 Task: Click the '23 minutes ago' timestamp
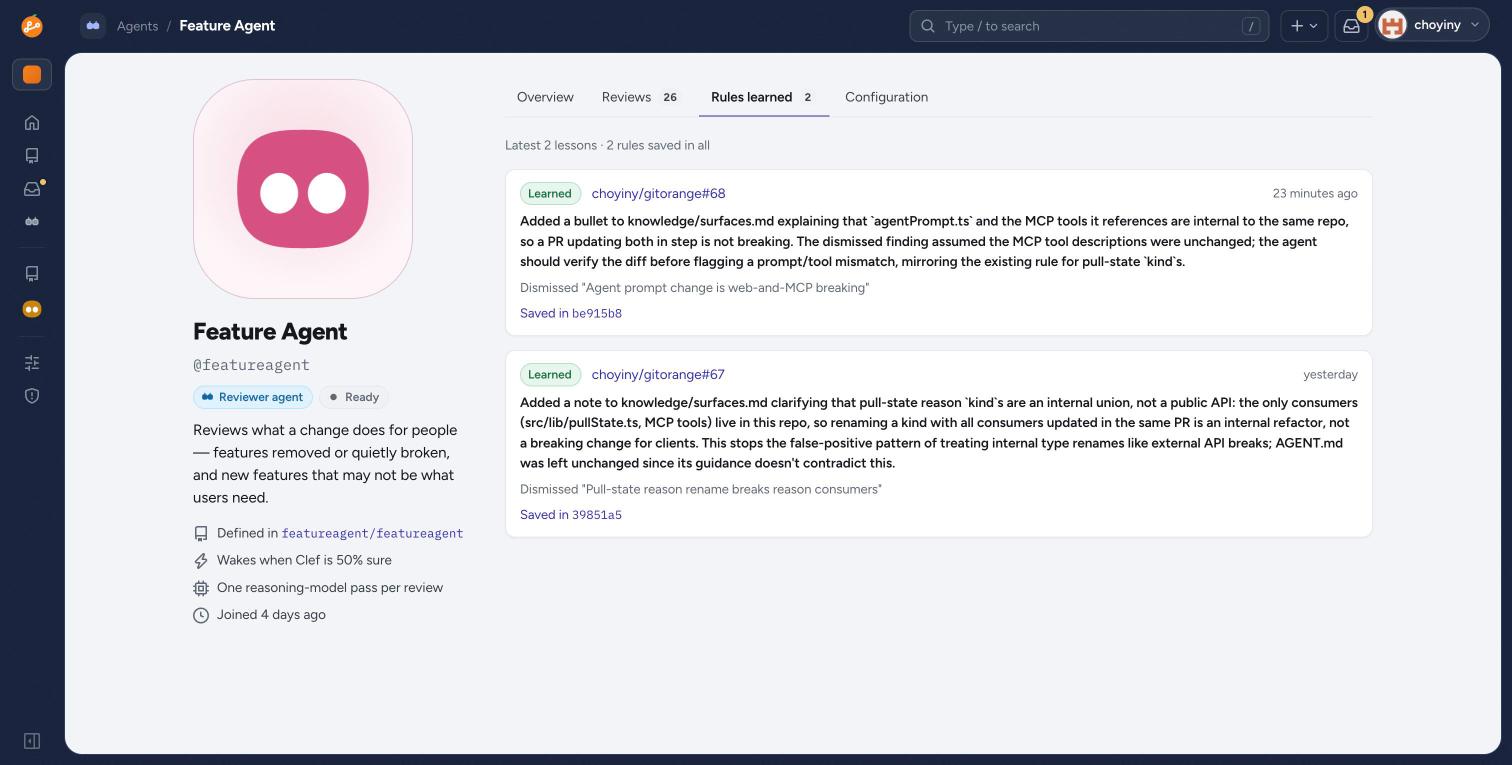[x=1315, y=193]
